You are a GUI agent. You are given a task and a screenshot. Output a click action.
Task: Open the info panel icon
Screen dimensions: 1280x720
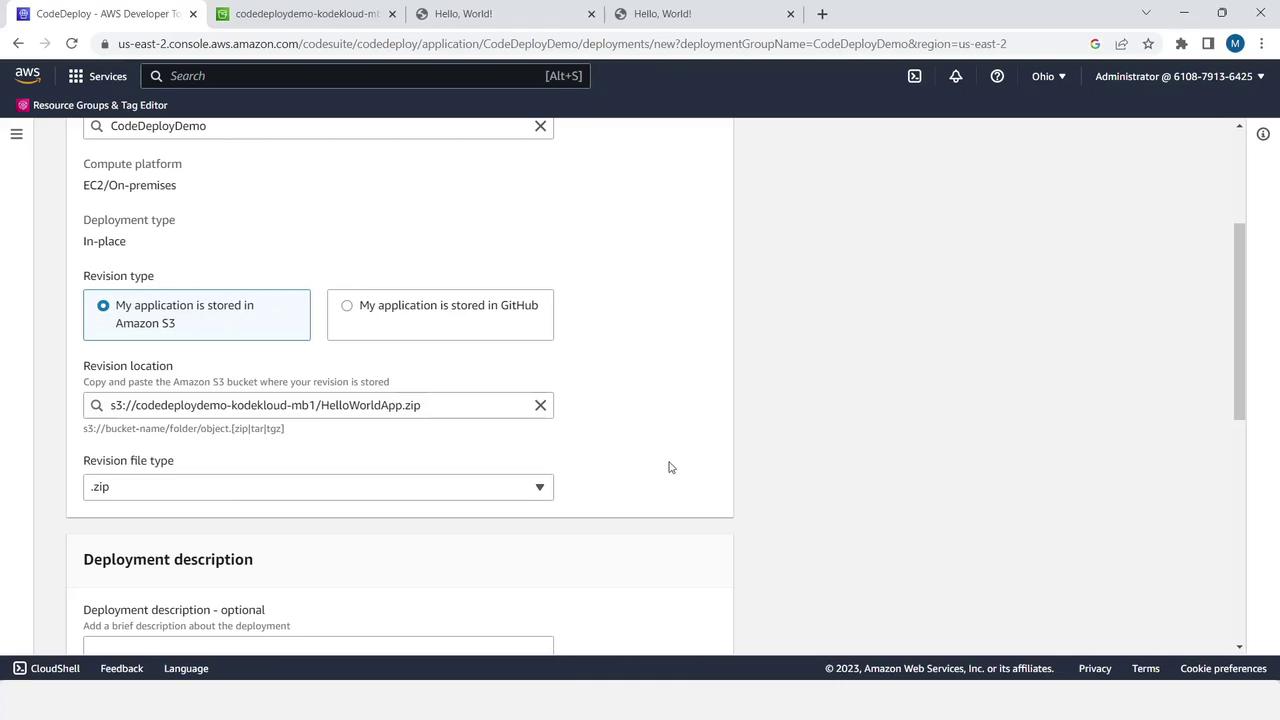[1263, 134]
